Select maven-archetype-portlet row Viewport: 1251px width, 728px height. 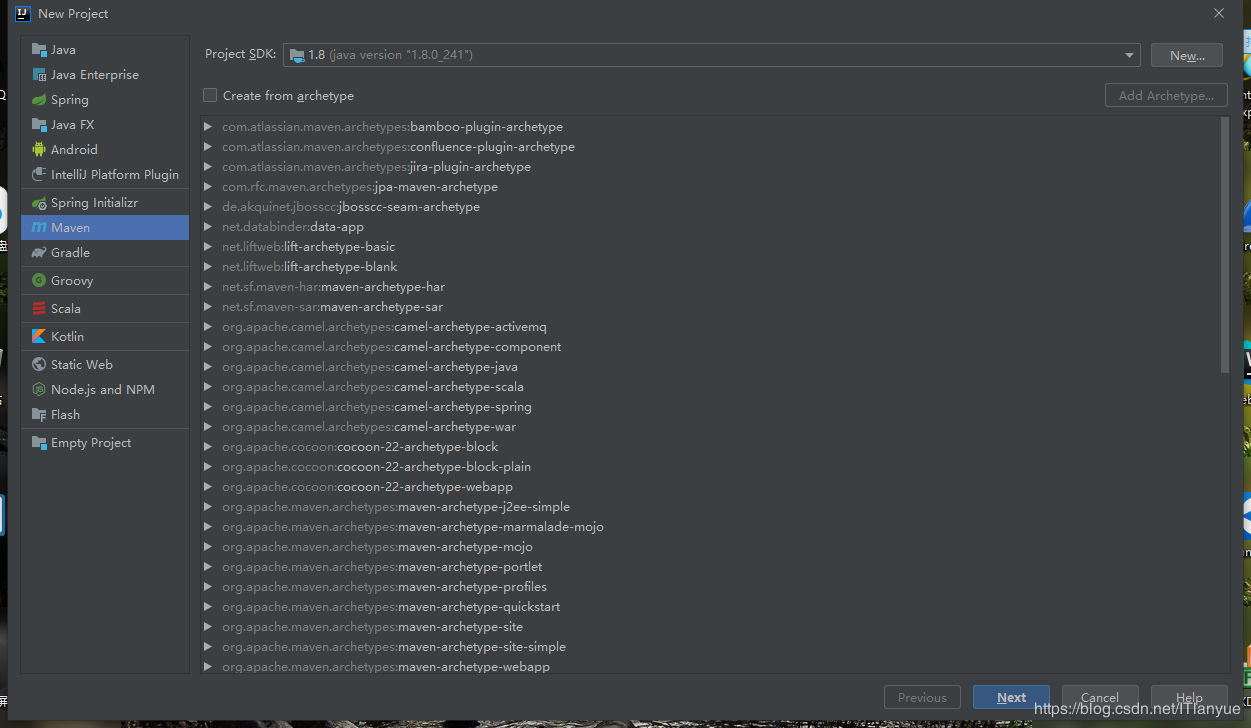[x=710, y=567]
